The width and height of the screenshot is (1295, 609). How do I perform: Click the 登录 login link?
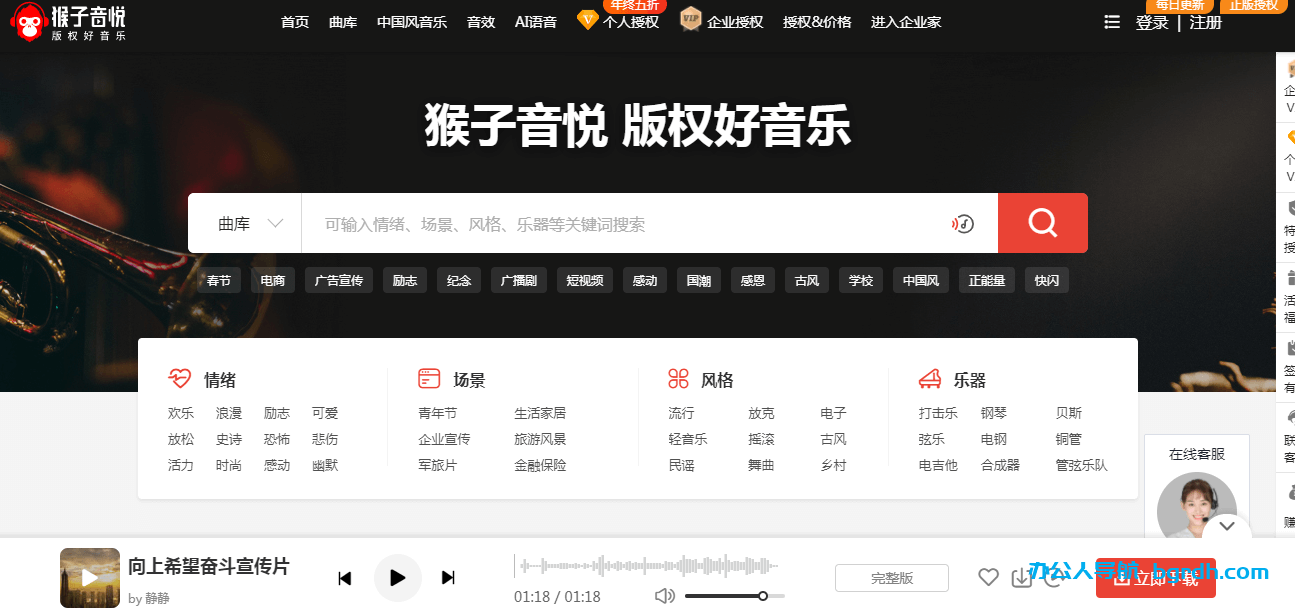[x=1152, y=22]
